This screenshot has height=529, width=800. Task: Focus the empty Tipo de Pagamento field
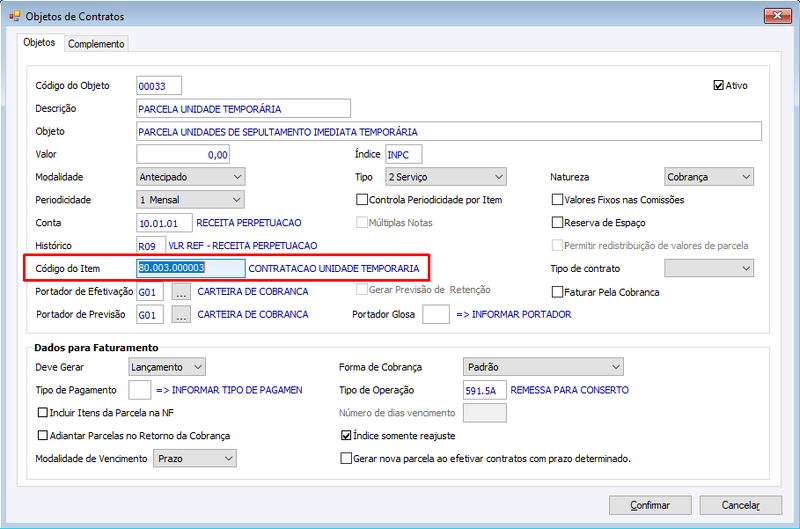[140, 390]
